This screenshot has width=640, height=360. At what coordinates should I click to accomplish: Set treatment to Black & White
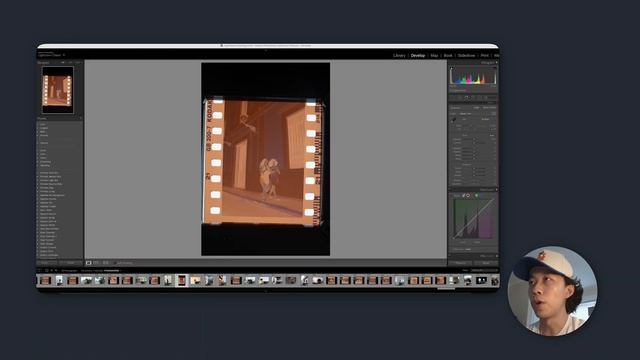(x=489, y=108)
